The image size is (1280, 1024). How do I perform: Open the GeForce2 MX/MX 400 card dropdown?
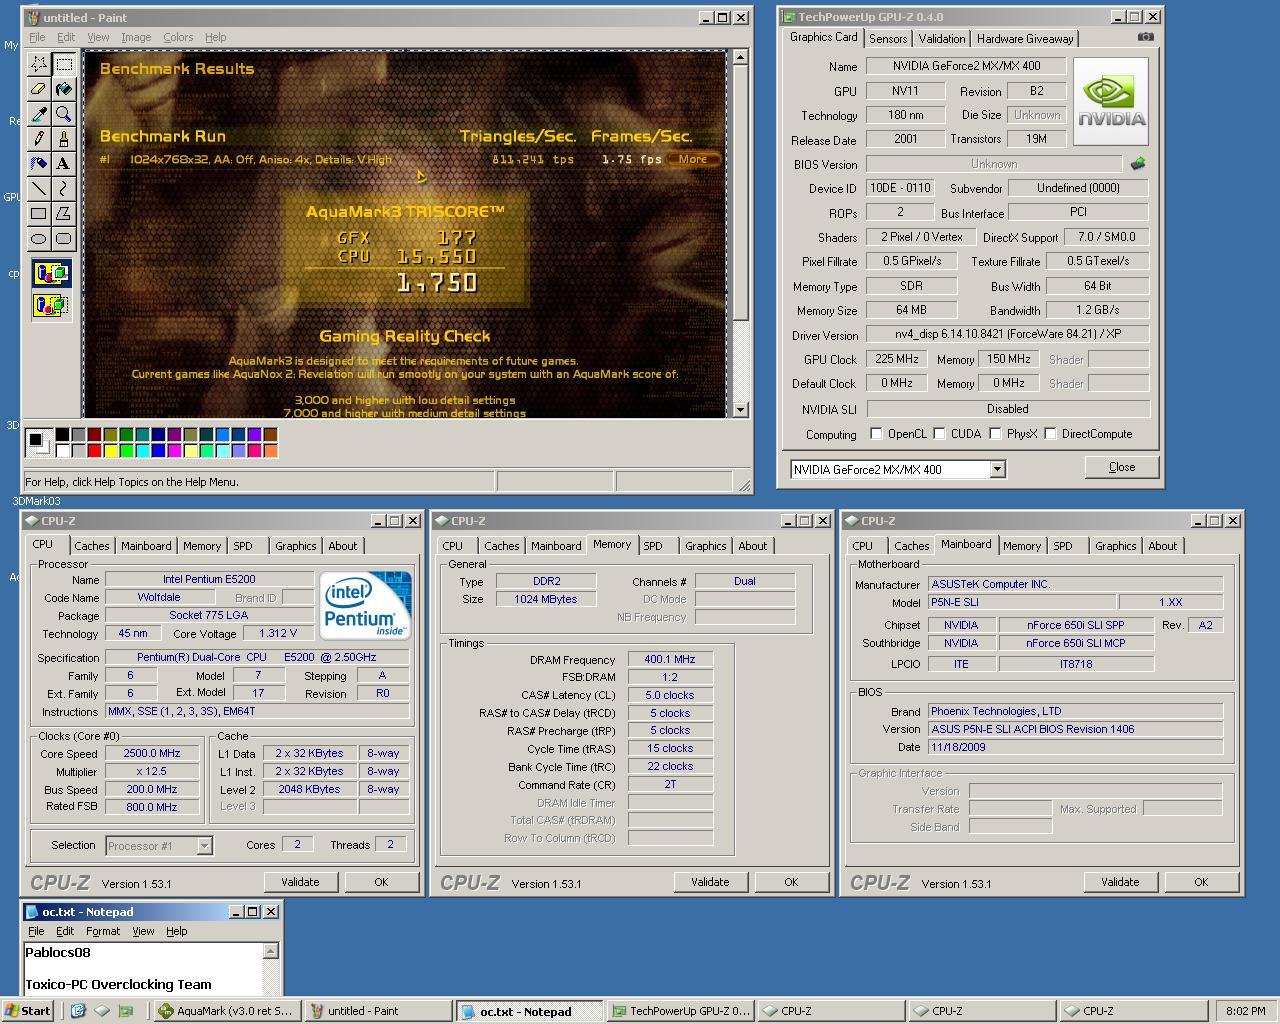pyautogui.click(x=997, y=469)
